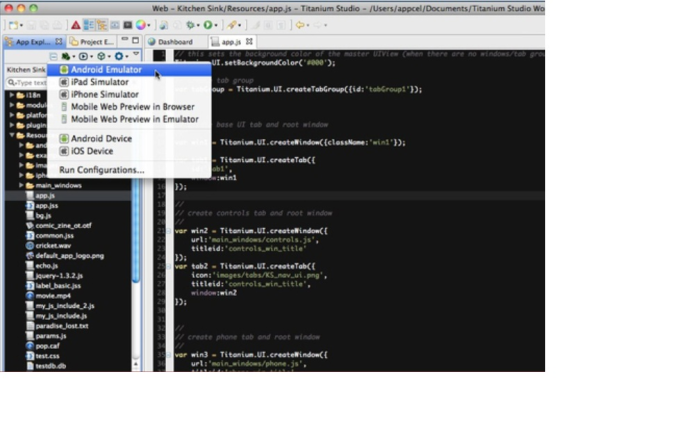Select movie.mp4 video file
This screenshot has height=438, width=700.
pyautogui.click(x=53, y=296)
